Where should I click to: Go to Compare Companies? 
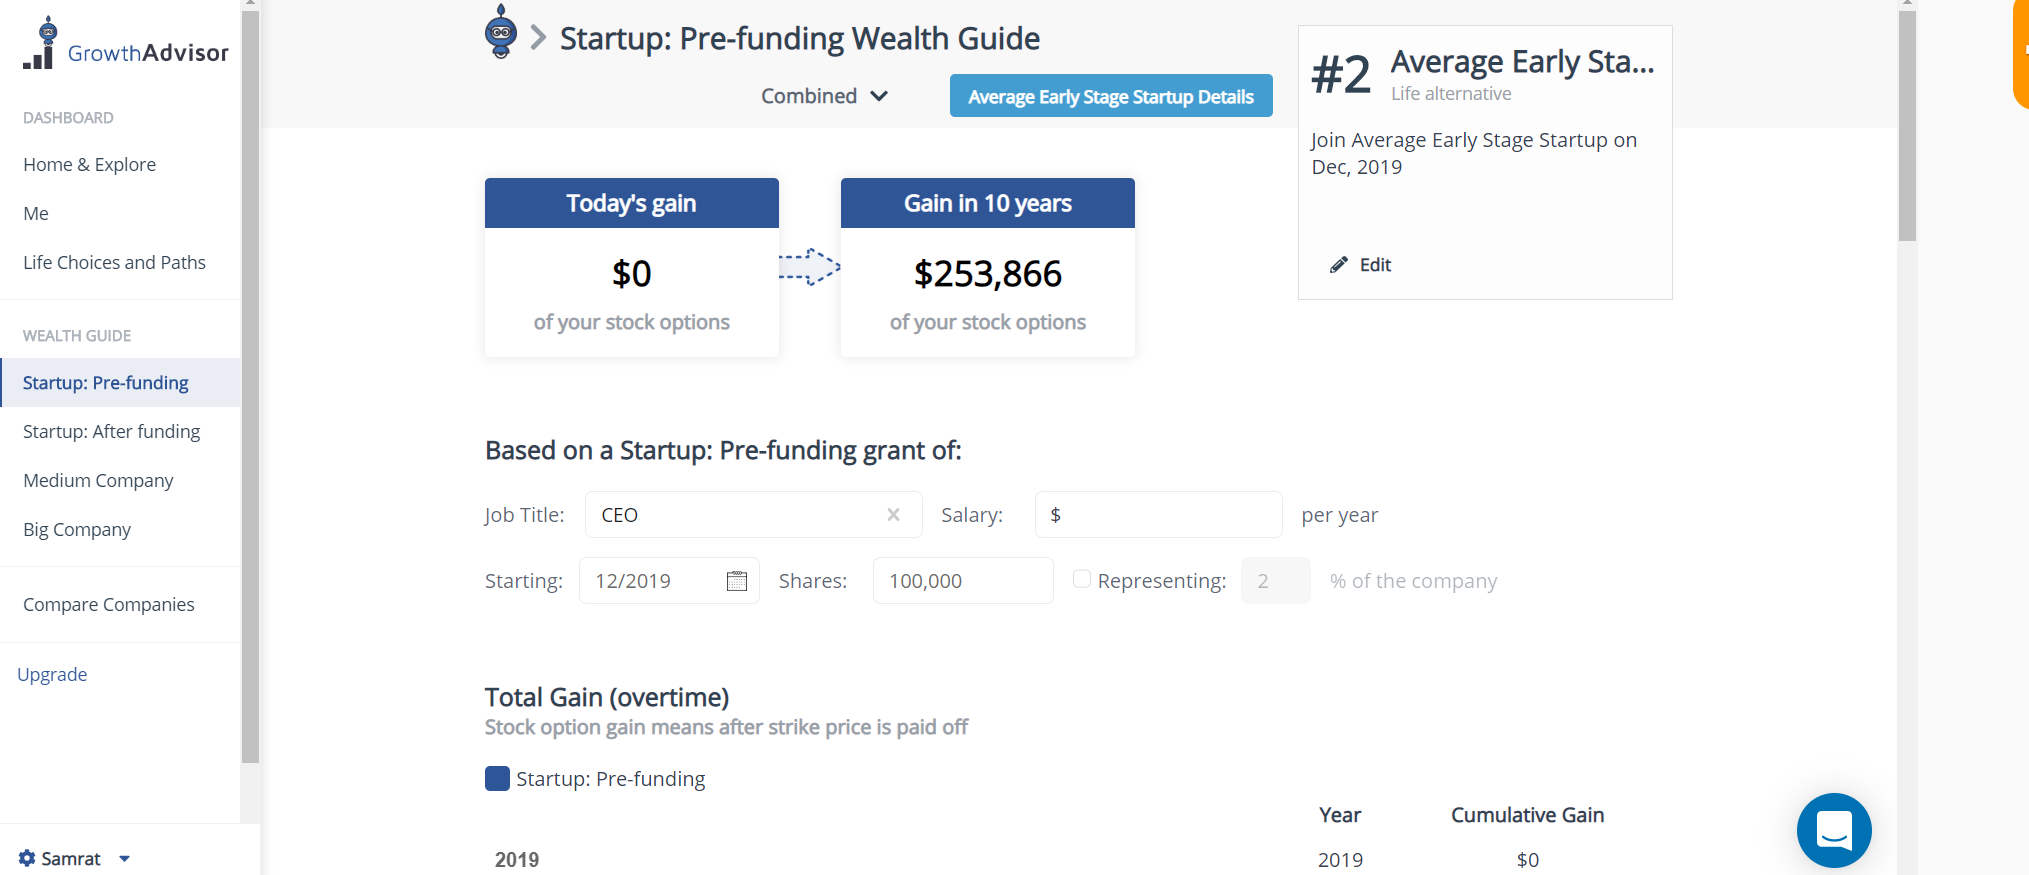(x=108, y=604)
